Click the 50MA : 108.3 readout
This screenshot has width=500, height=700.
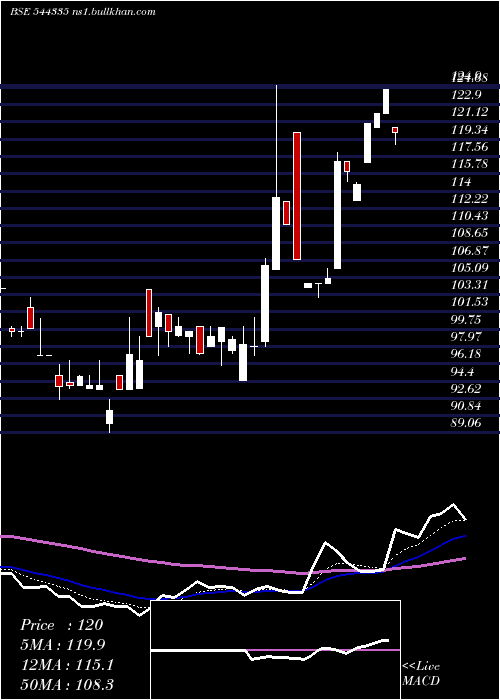pyautogui.click(x=67, y=684)
